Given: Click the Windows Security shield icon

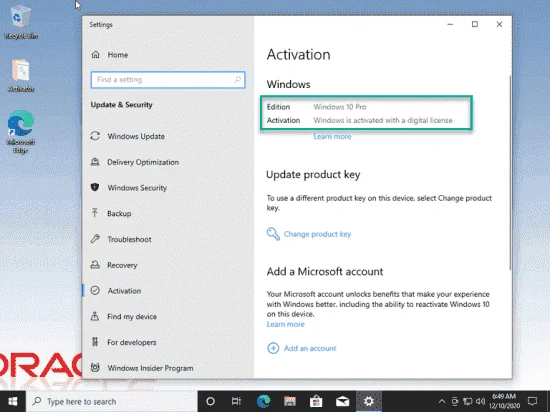Looking at the screenshot, I should (x=95, y=187).
